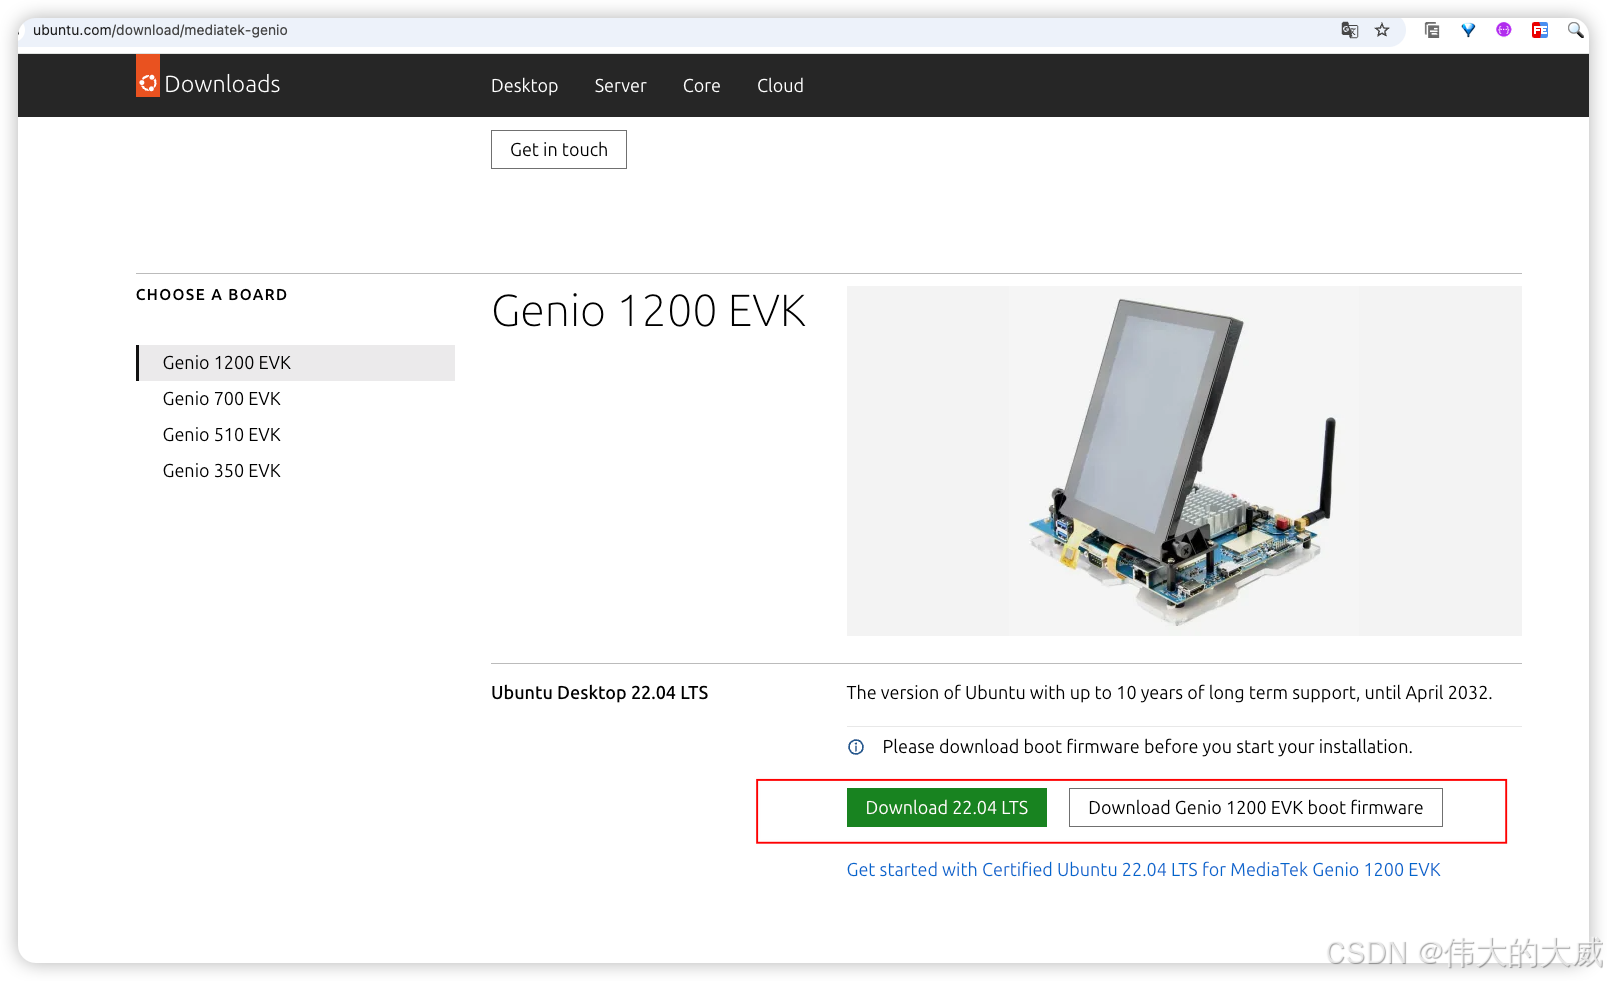This screenshot has height=981, width=1607.
Task: Bookmark this page with the star icon
Action: coord(1382,30)
